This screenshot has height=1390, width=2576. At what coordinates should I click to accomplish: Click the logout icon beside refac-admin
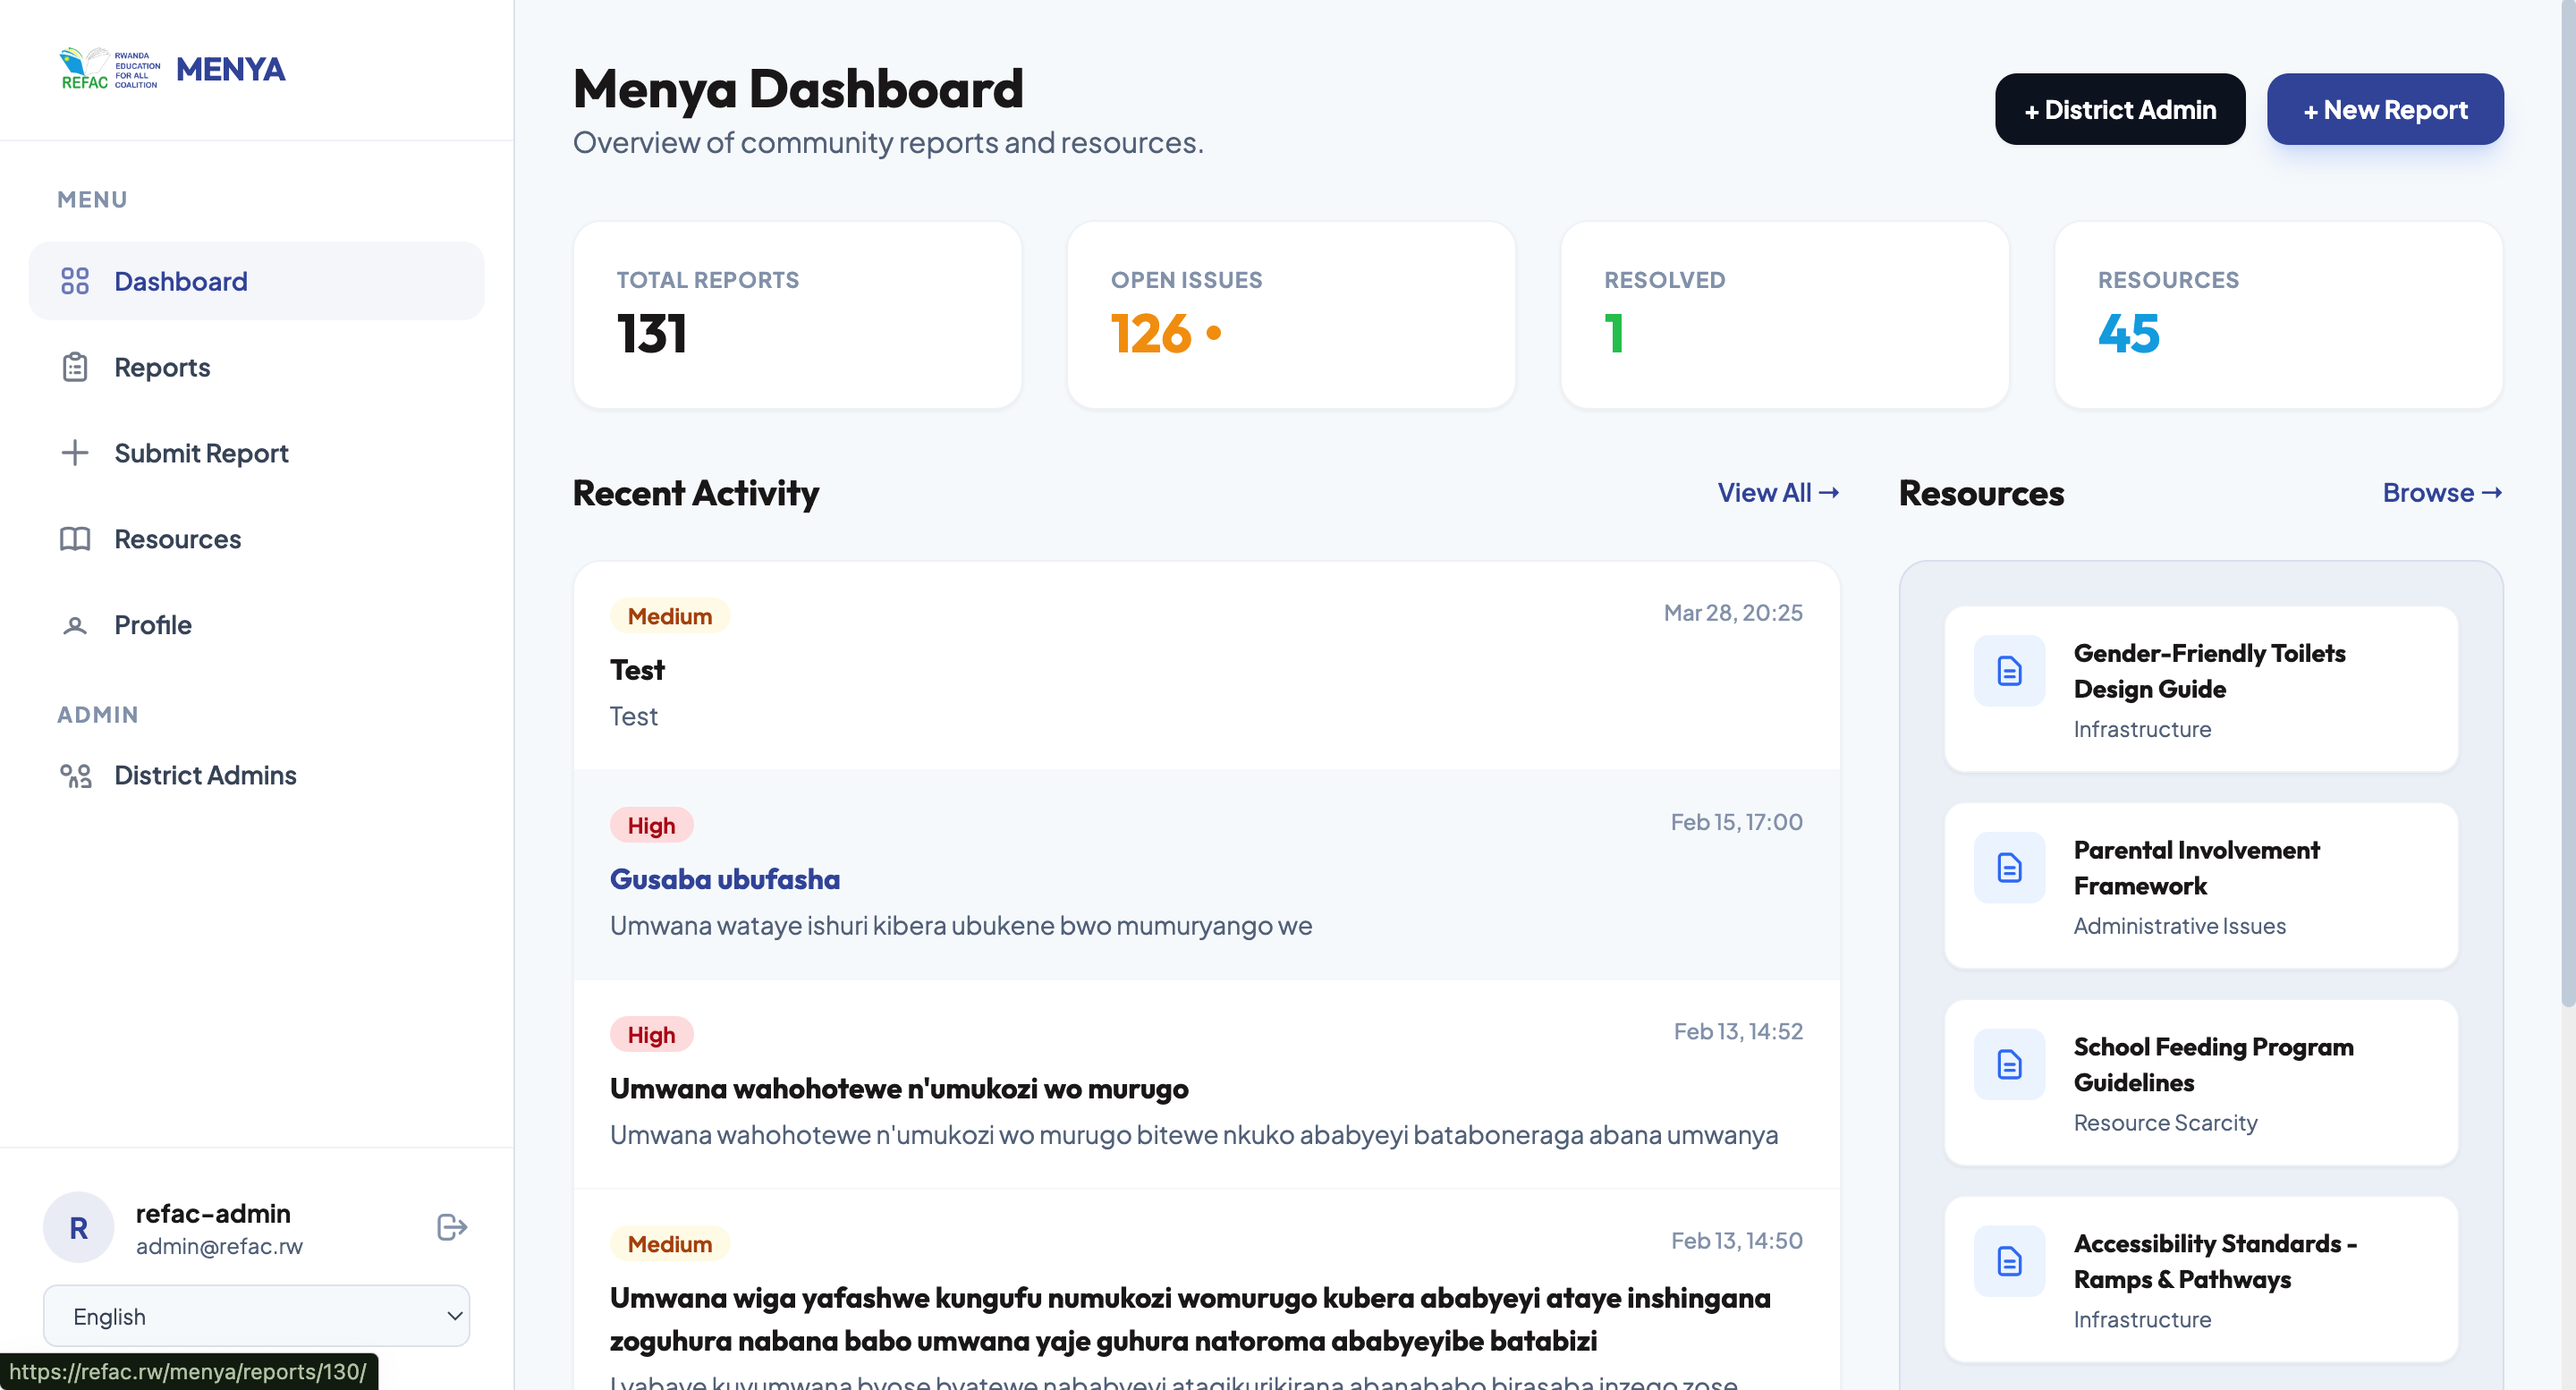(452, 1227)
